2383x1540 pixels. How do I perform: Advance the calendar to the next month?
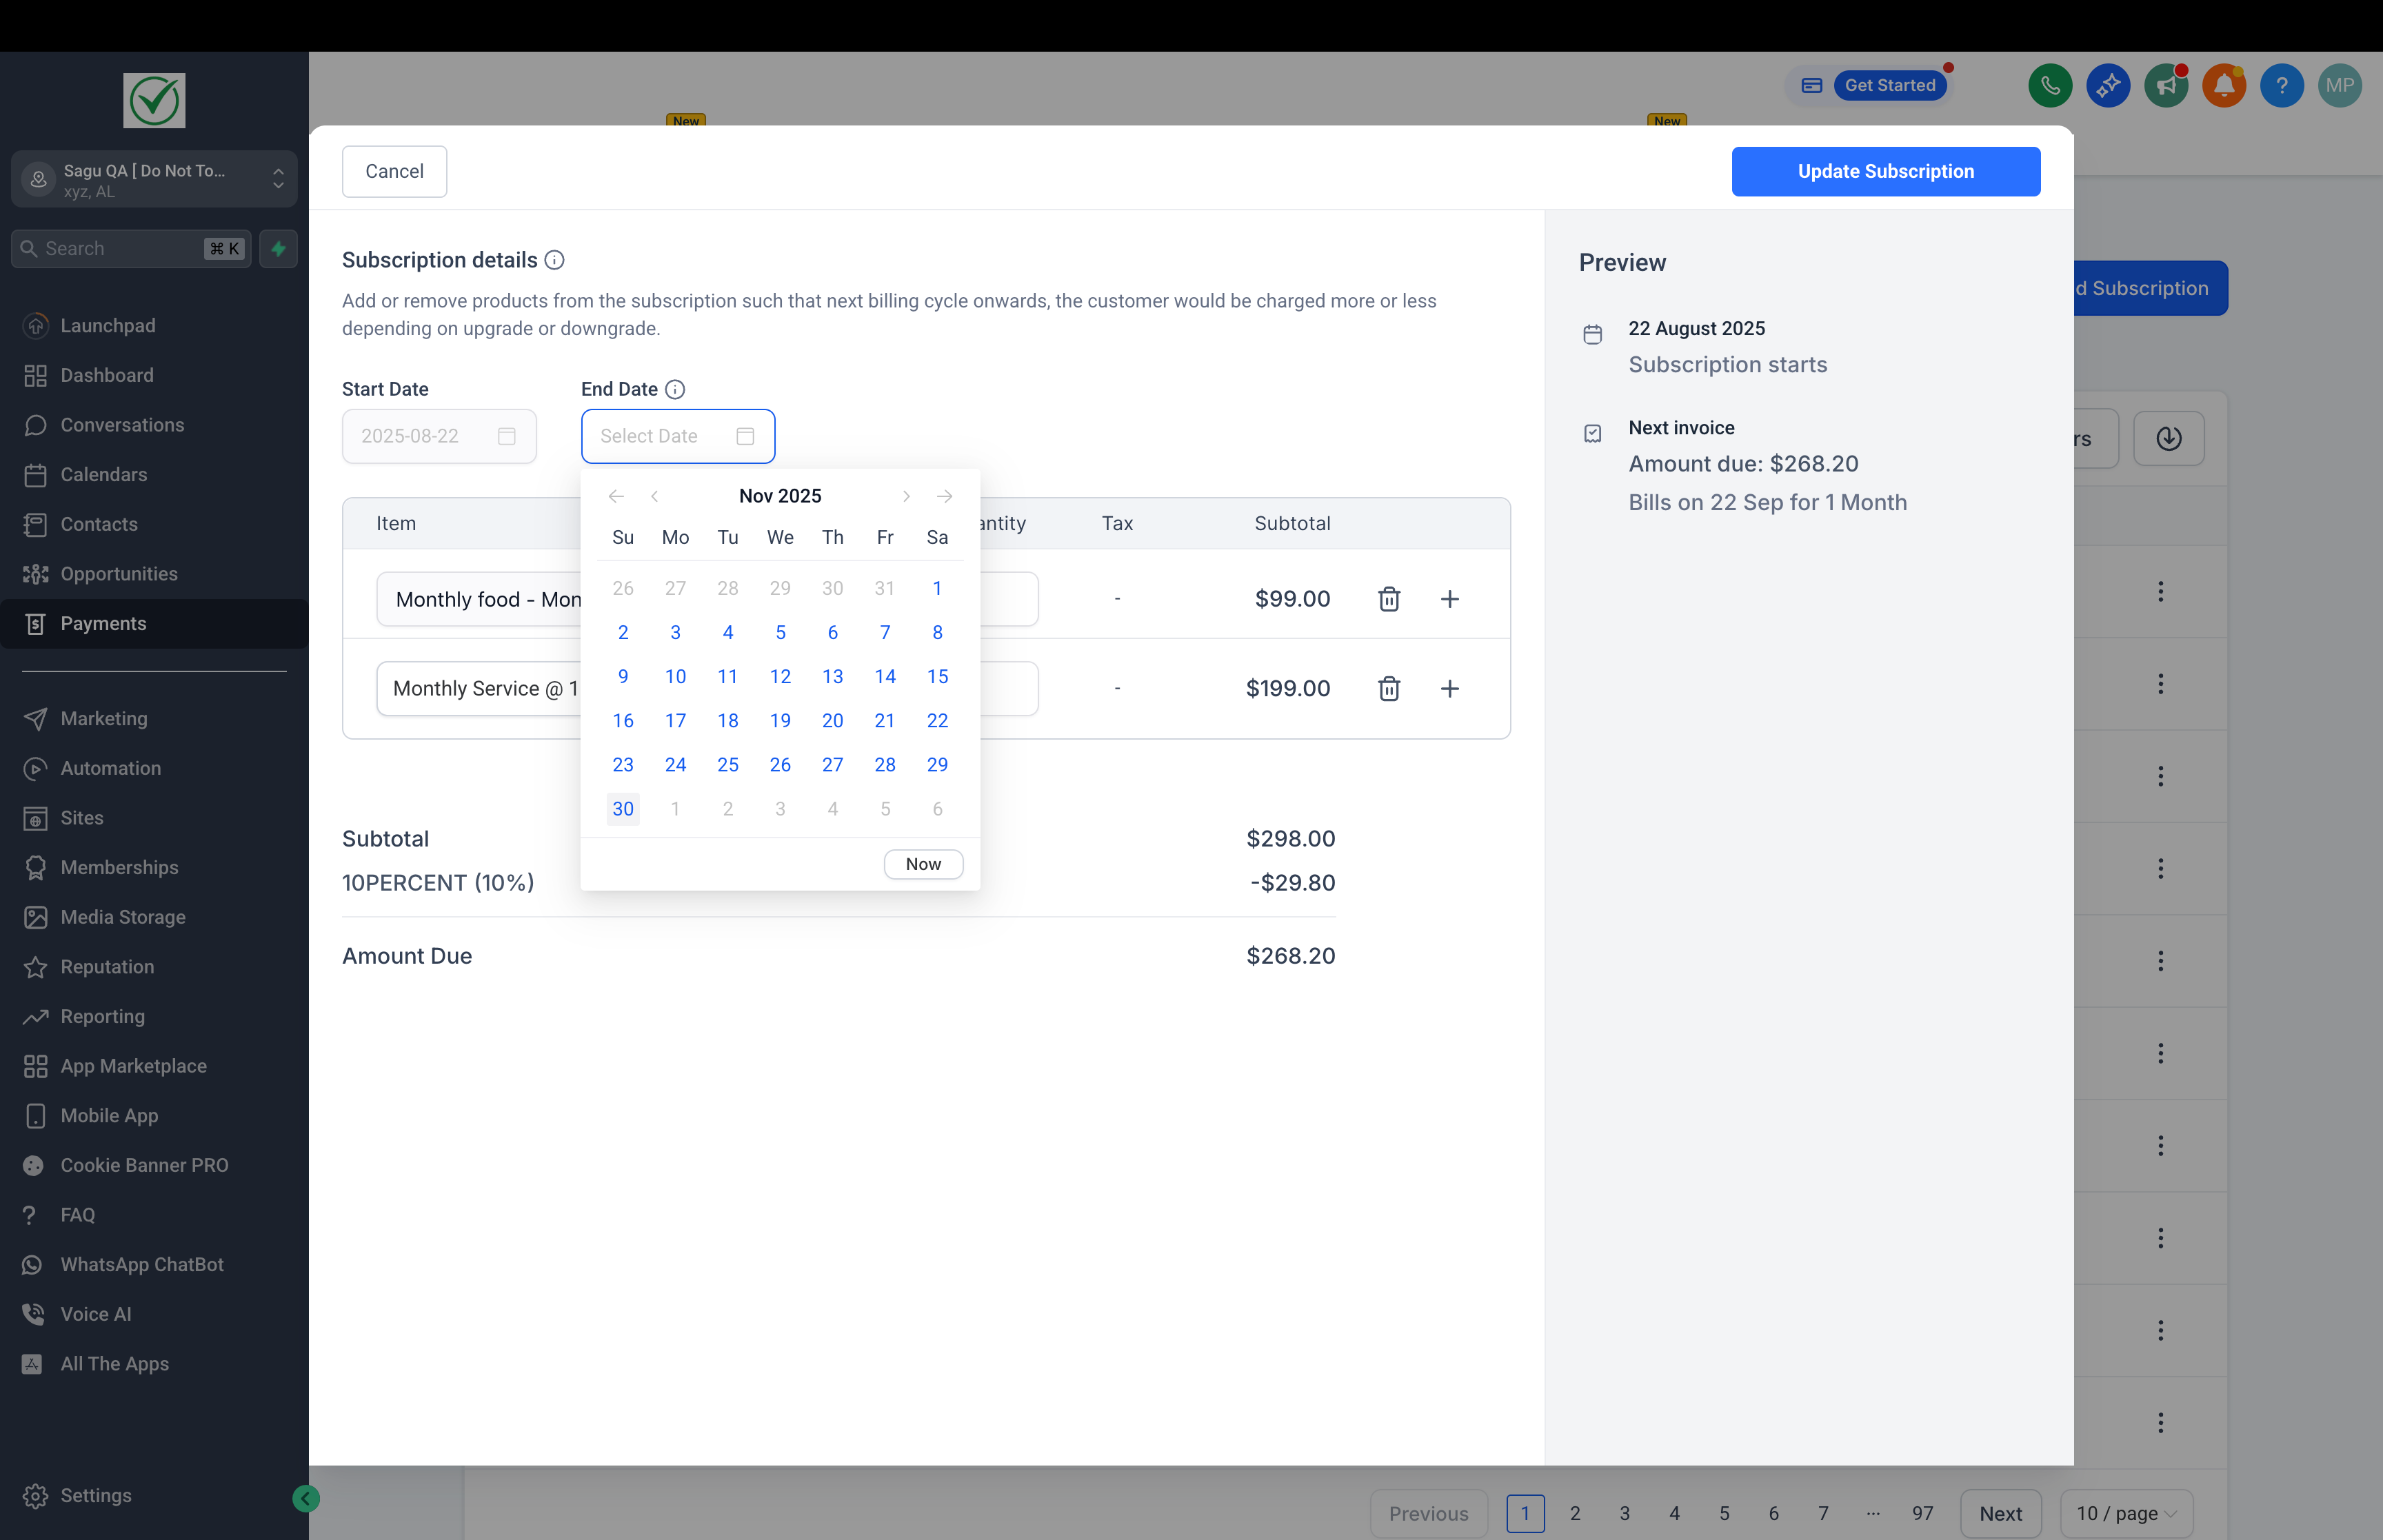(906, 495)
